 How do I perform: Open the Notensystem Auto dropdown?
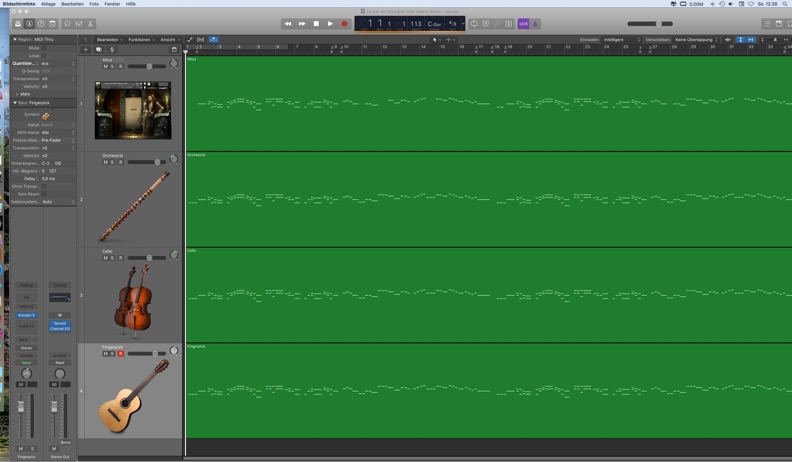[58, 201]
